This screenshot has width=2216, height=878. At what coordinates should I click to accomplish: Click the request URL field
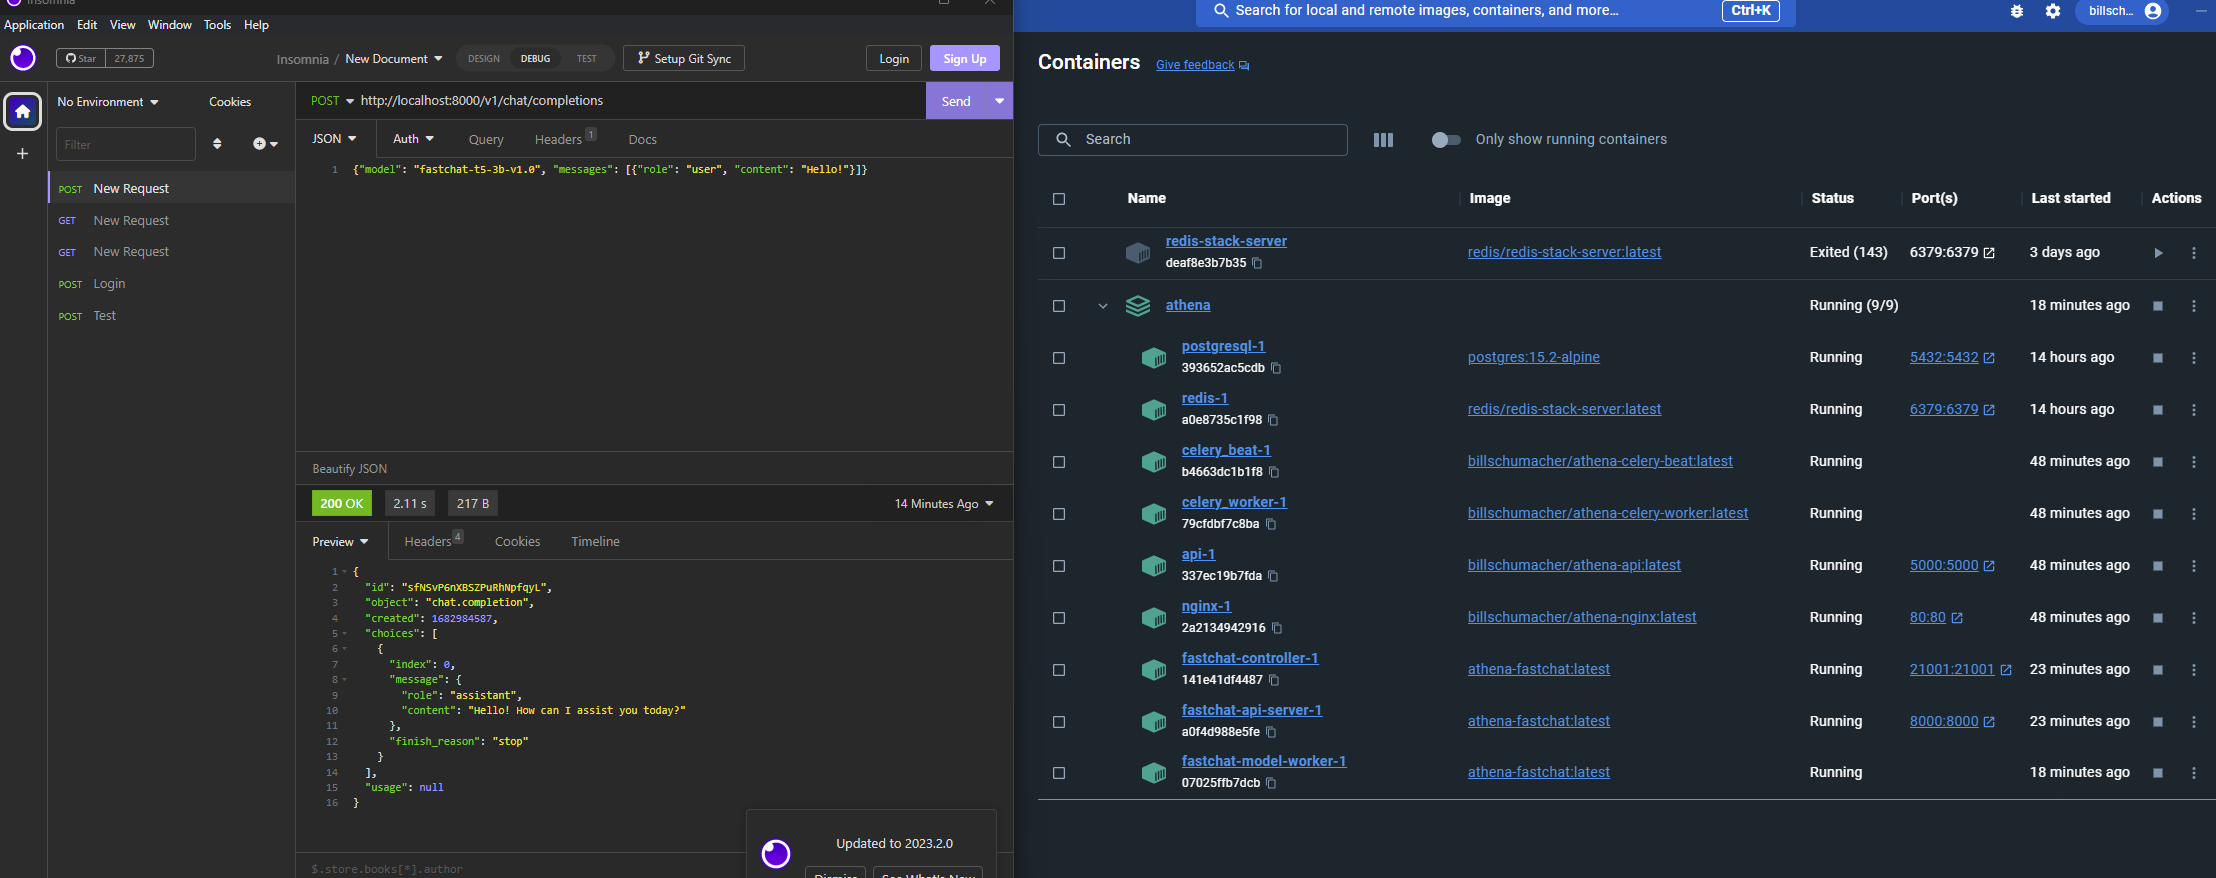point(640,101)
